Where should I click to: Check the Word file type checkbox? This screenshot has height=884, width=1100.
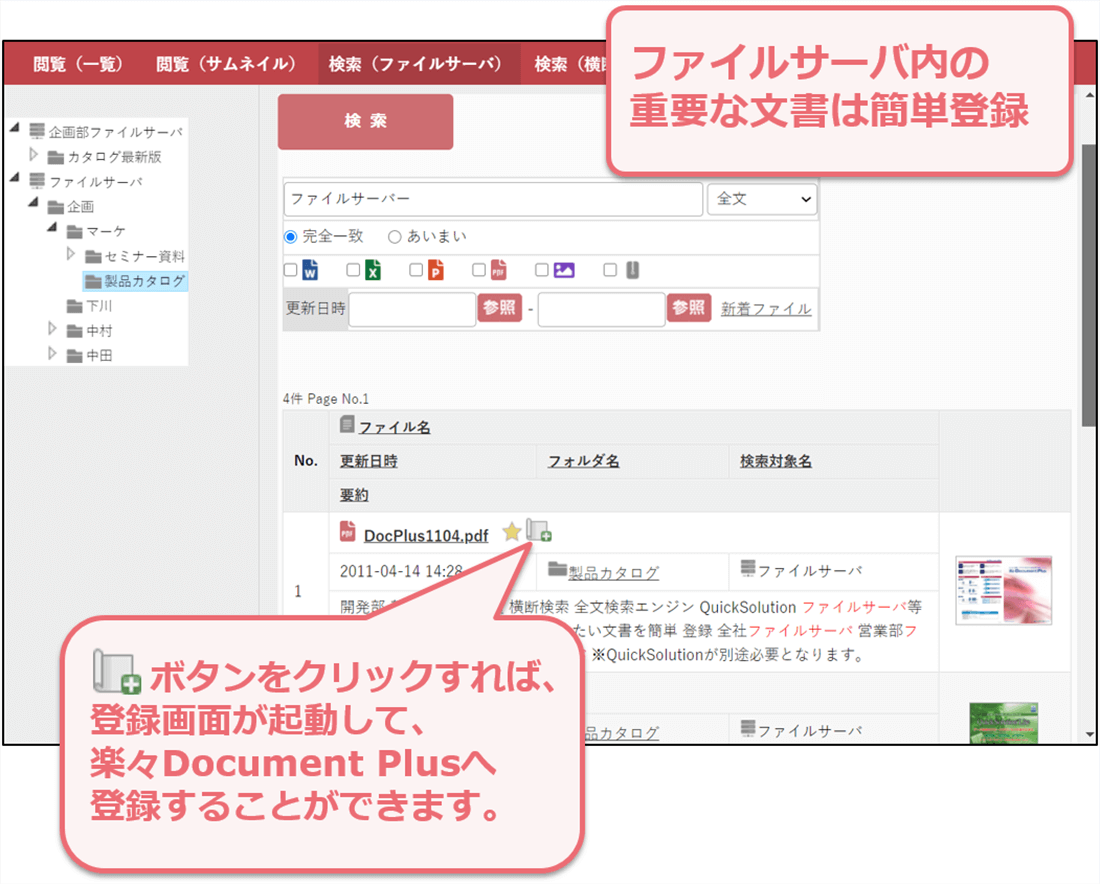[x=290, y=269]
